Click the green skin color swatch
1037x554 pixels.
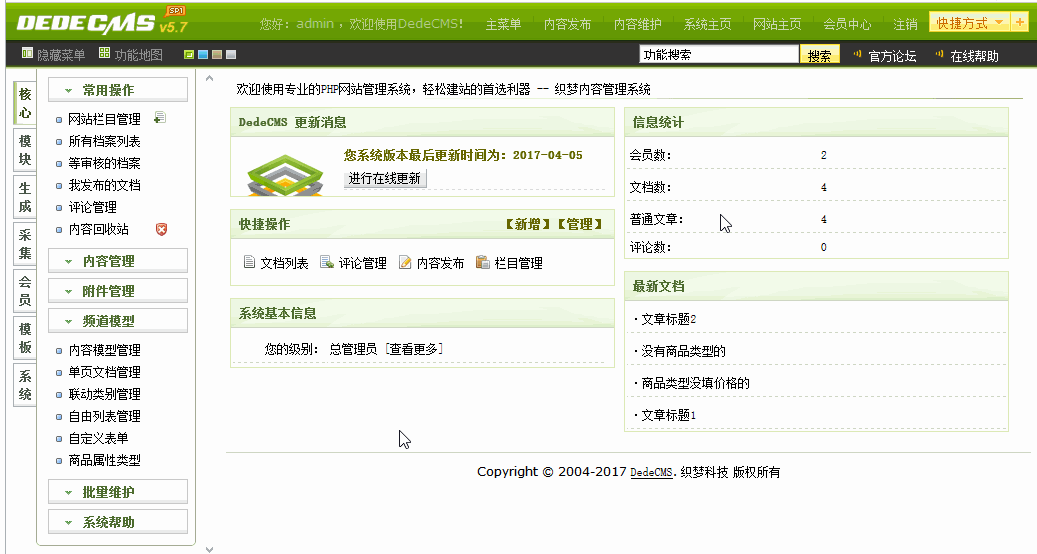click(x=188, y=55)
